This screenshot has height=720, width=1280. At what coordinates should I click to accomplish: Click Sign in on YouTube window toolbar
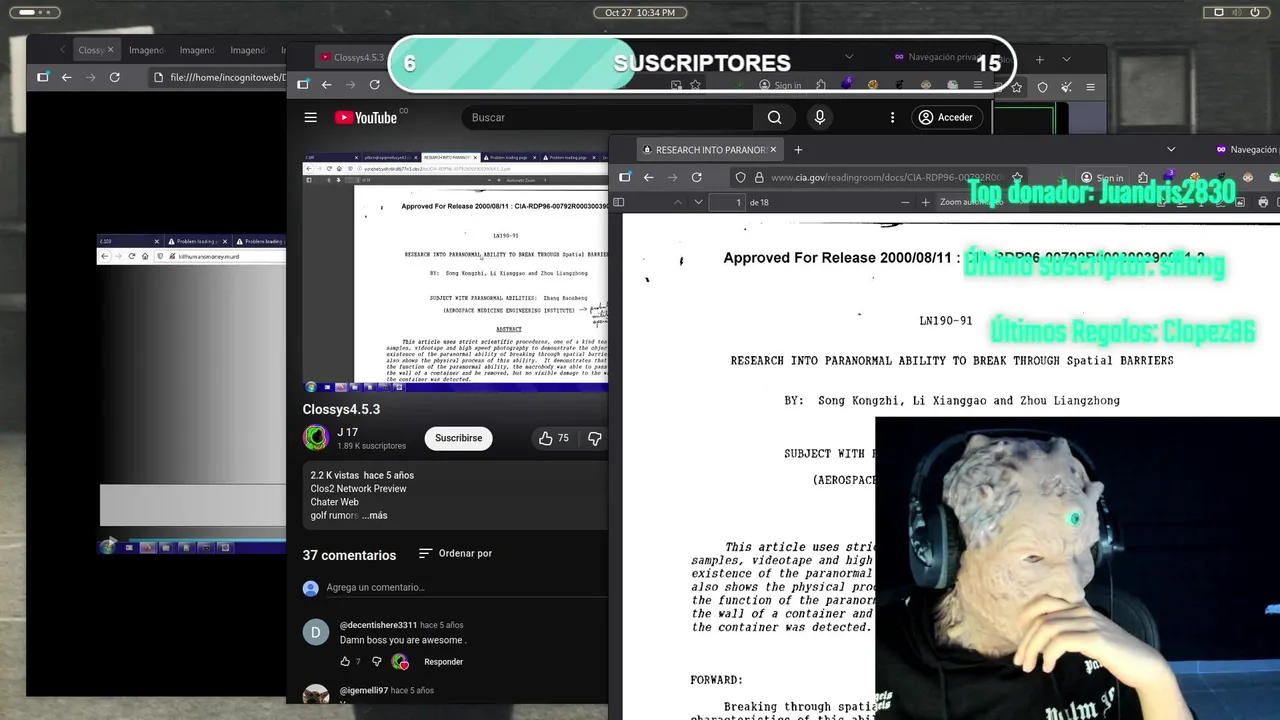[x=780, y=85]
